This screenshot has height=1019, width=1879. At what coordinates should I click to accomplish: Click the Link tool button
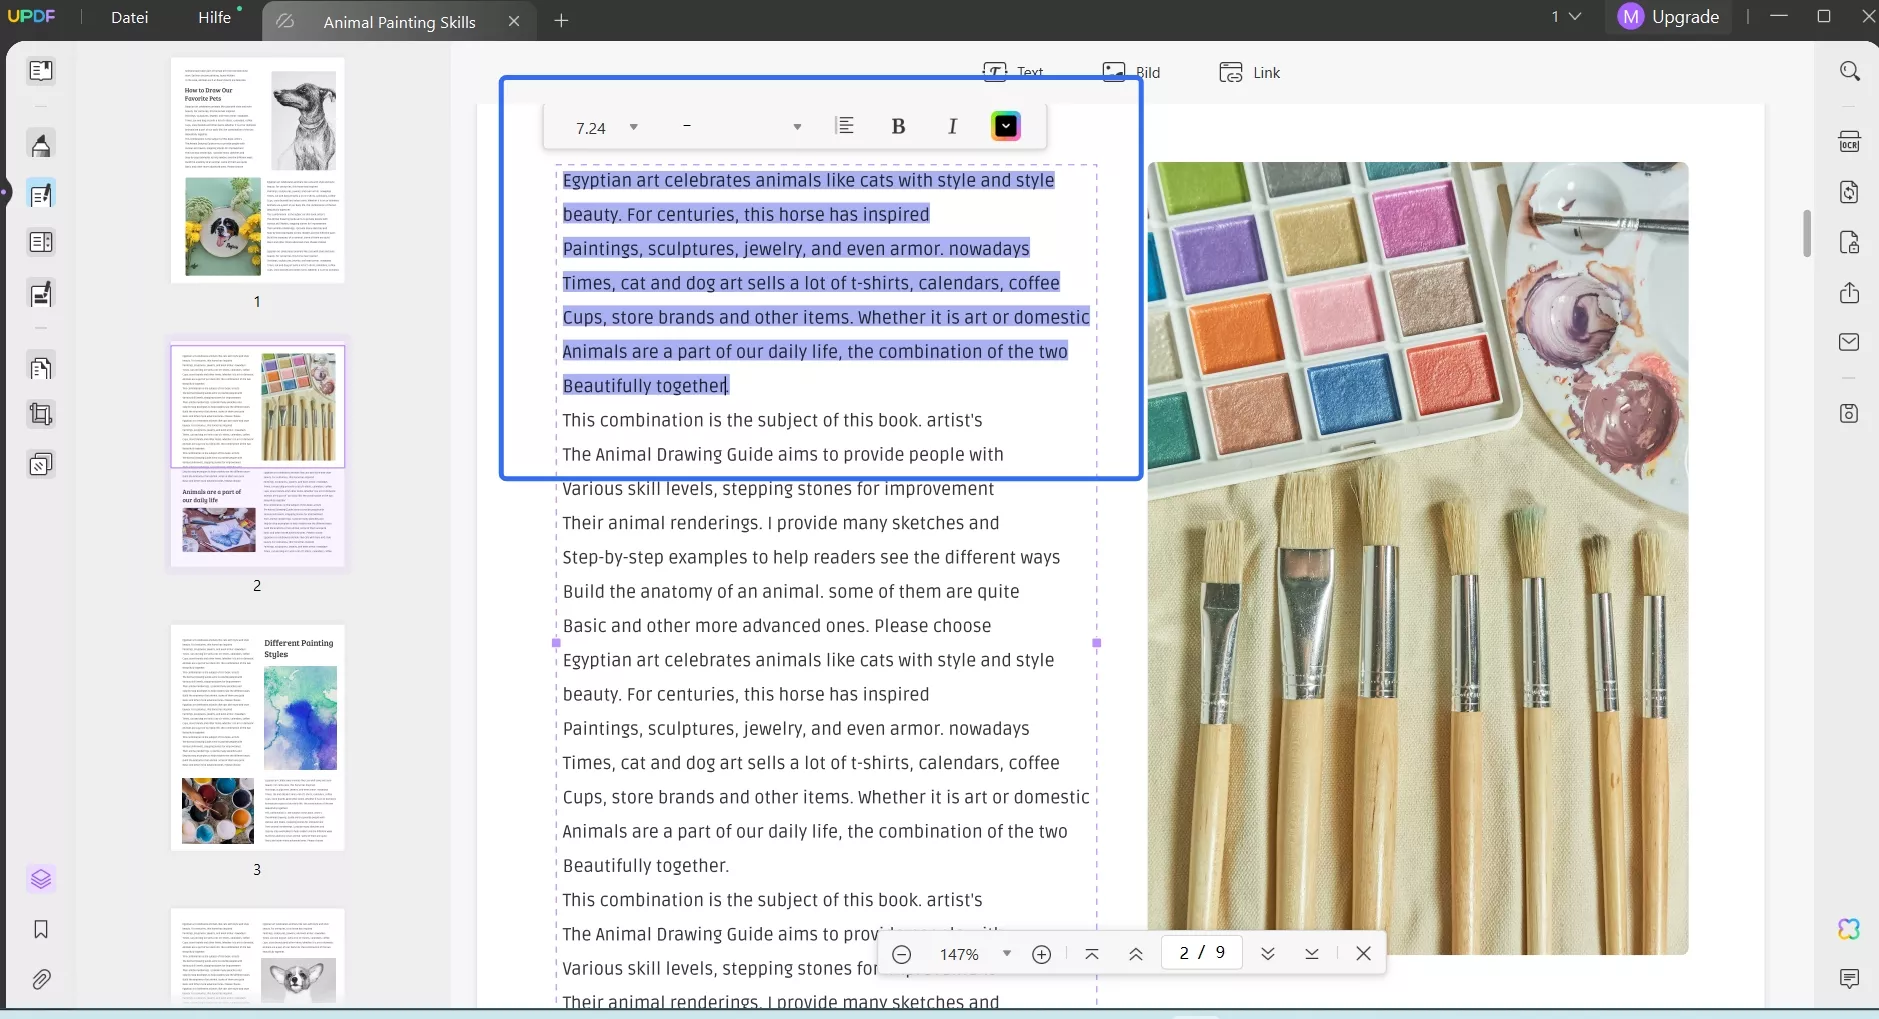coord(1250,72)
